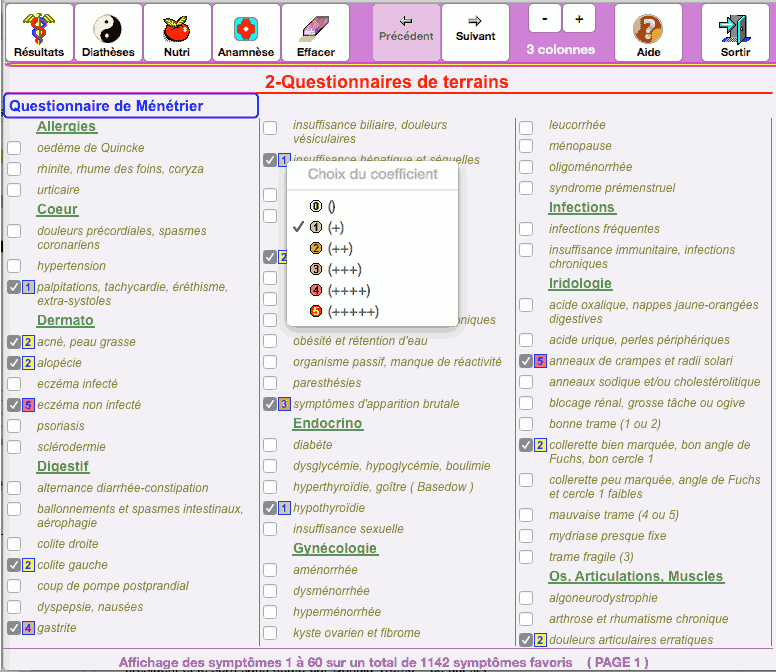Increase columns with plus button
Image resolution: width=776 pixels, height=672 pixels.
(x=579, y=19)
